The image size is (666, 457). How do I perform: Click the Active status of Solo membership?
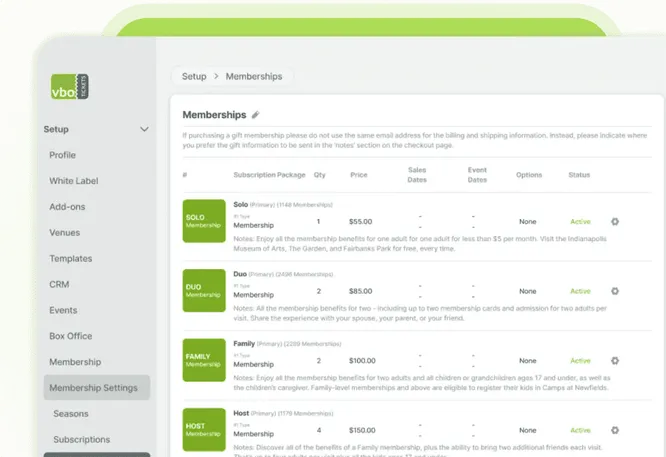click(580, 221)
